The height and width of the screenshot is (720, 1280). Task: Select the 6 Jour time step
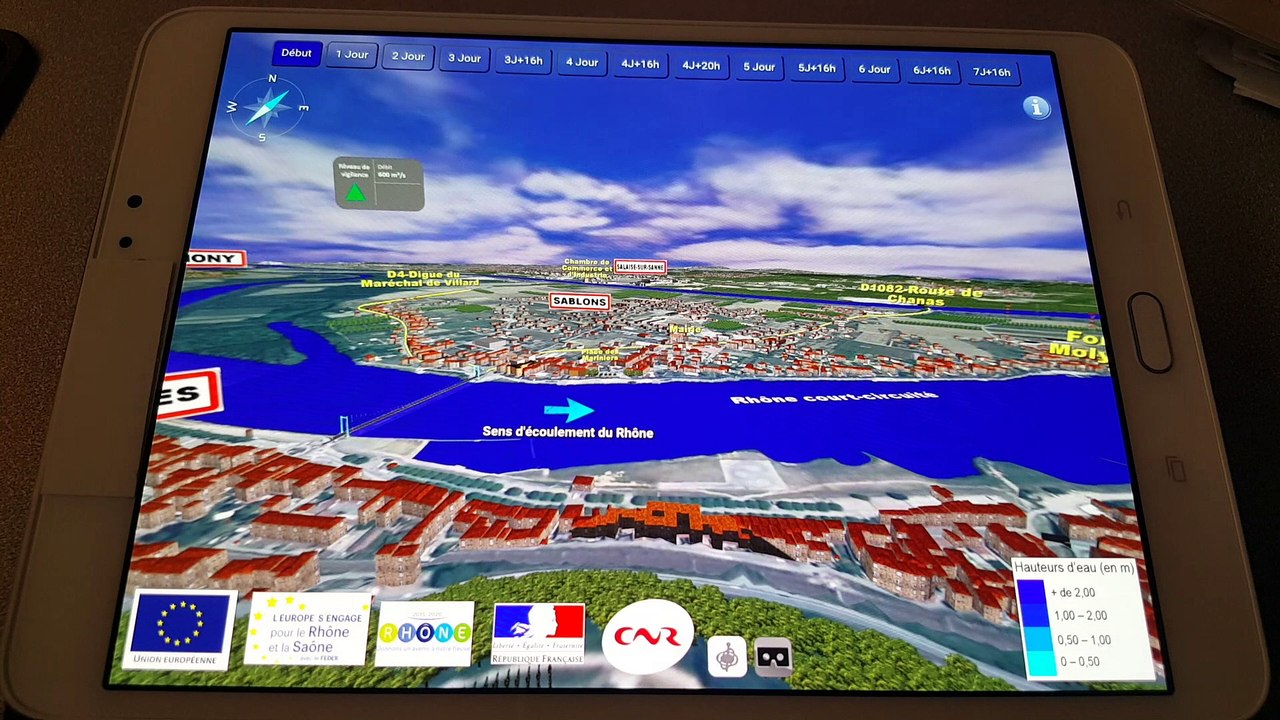tap(874, 69)
